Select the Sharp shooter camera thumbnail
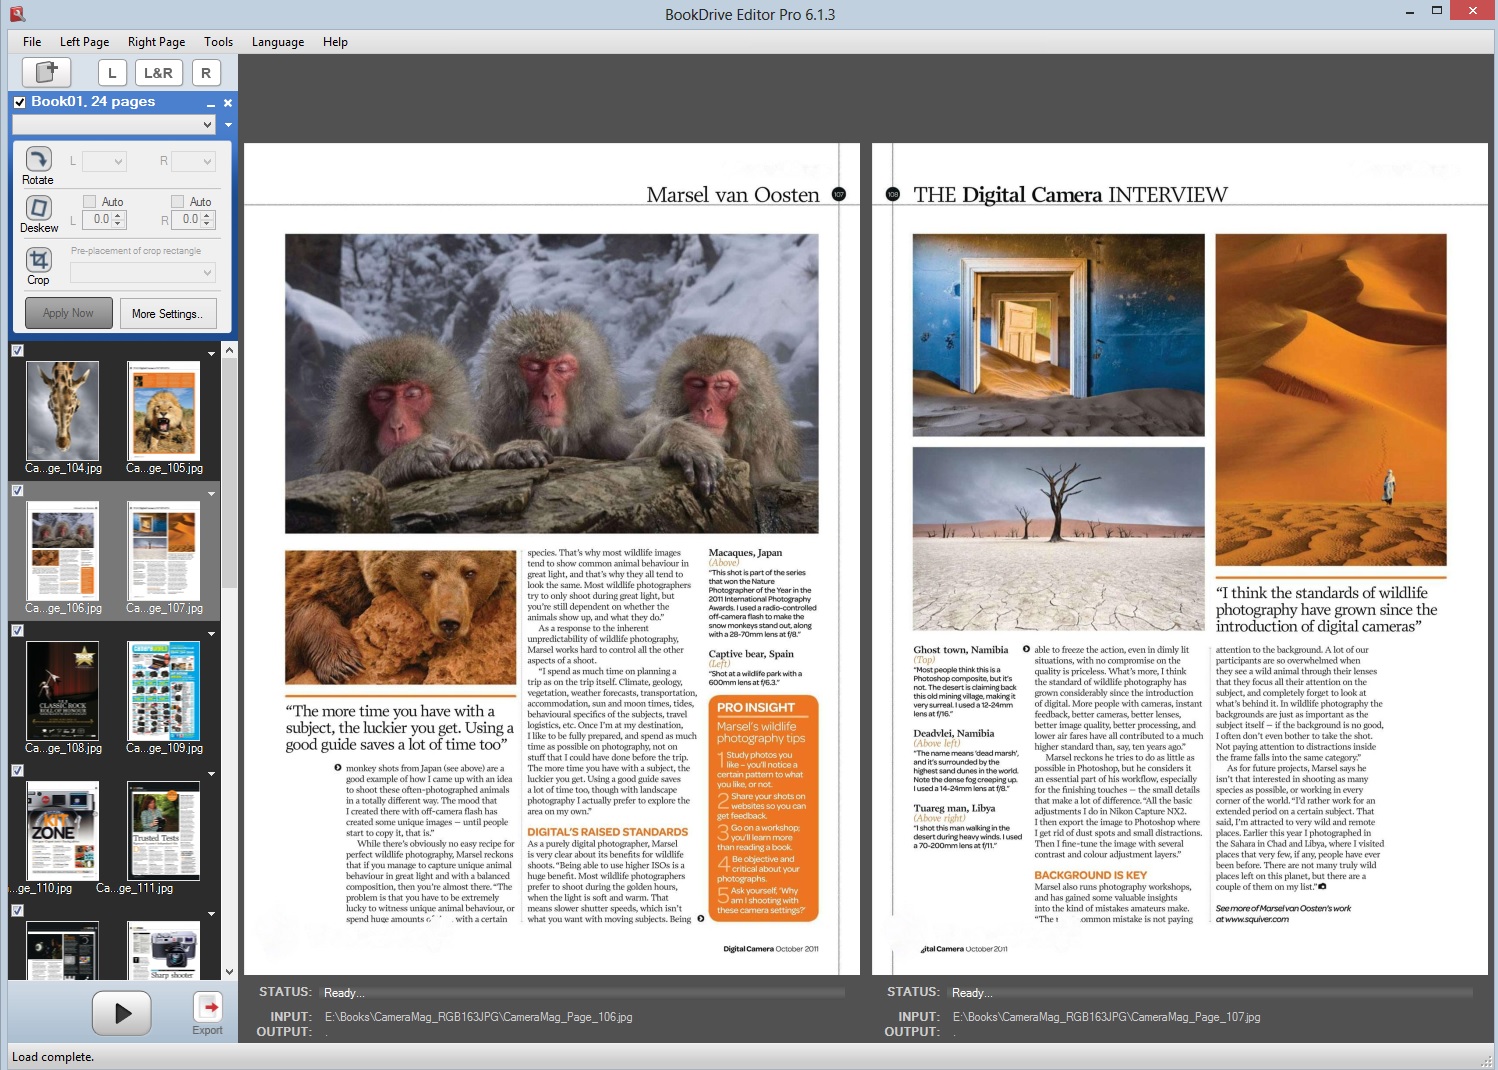Viewport: 1498px width, 1070px height. pyautogui.click(x=164, y=950)
